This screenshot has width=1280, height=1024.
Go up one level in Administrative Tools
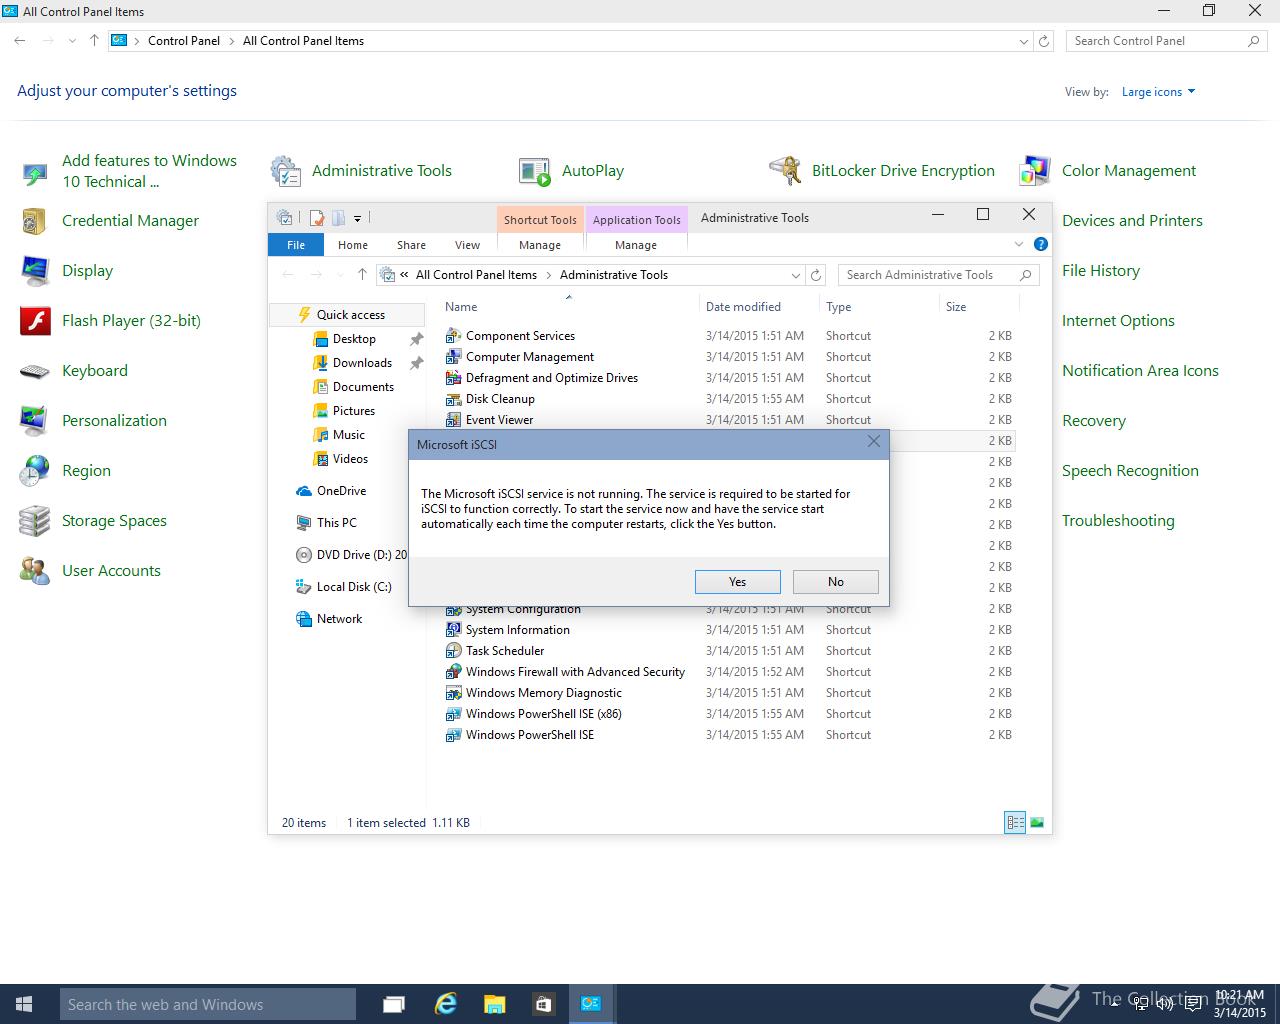[362, 275]
